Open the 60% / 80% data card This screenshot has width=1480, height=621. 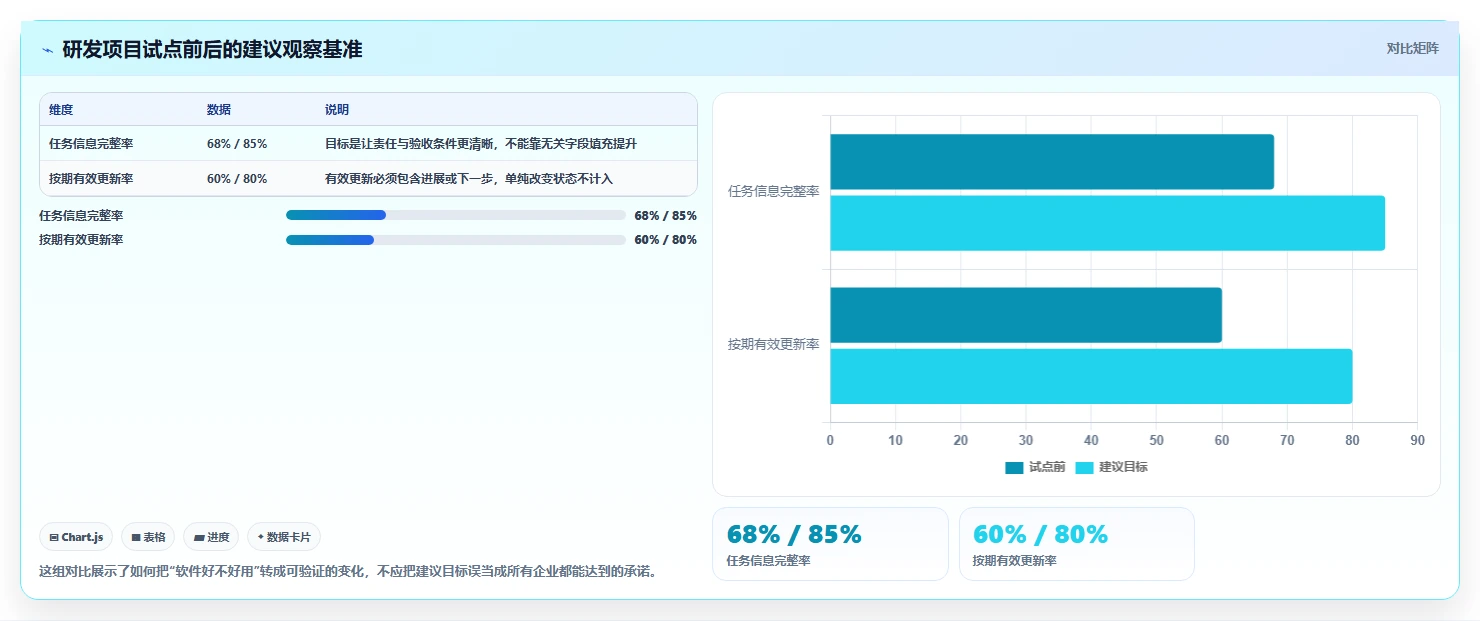[x=1077, y=544]
